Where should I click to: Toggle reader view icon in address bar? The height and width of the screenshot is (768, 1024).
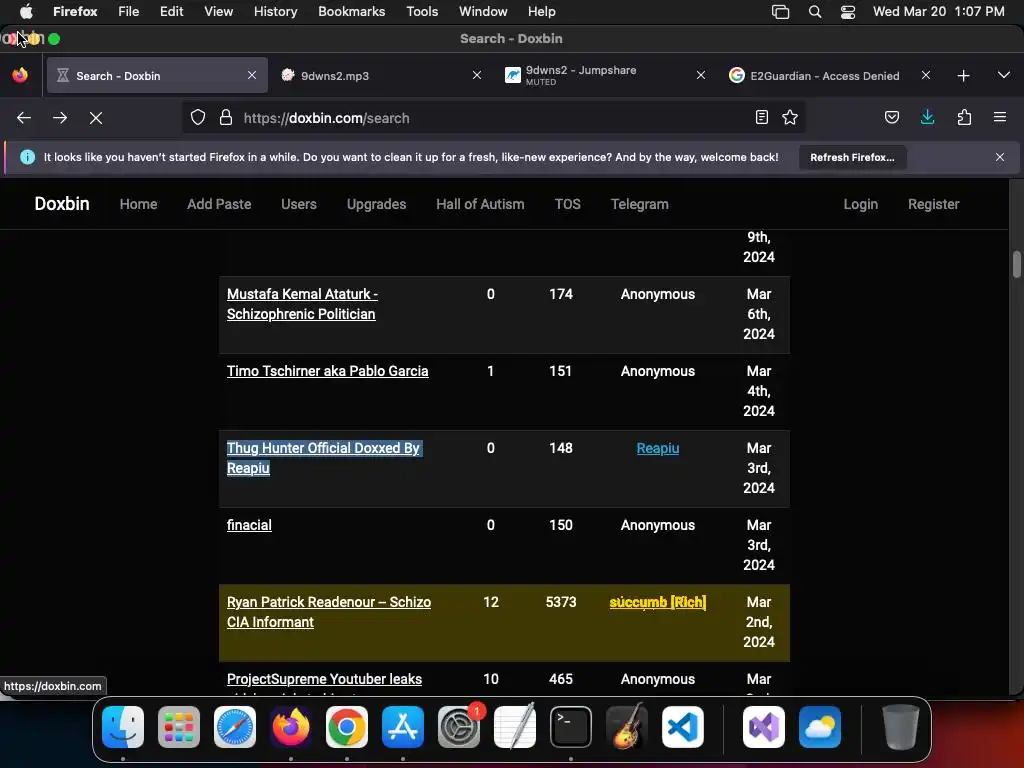[761, 118]
